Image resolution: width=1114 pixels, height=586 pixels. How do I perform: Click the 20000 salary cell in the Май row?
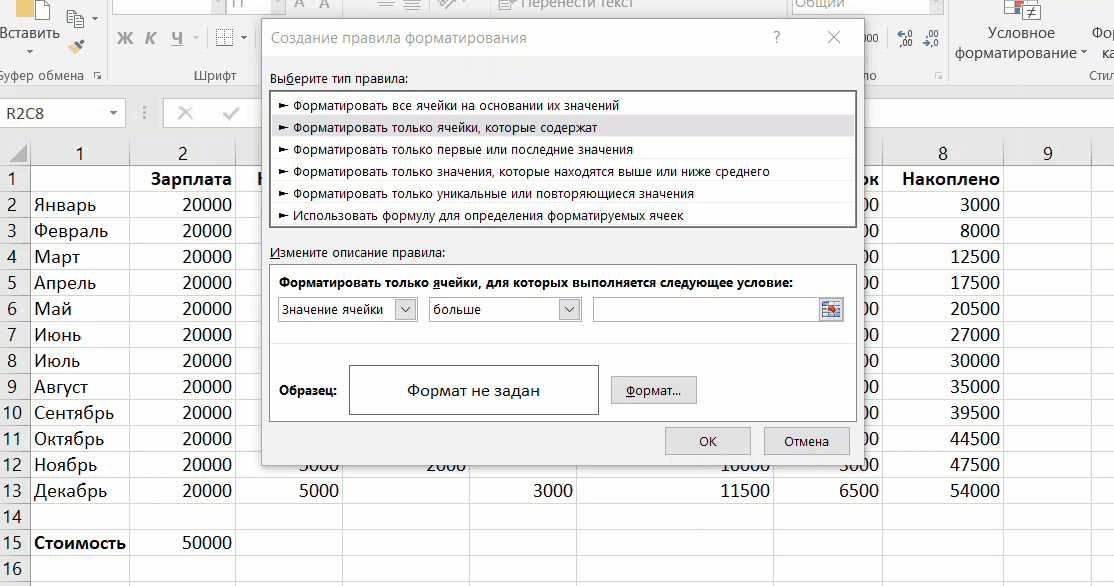coord(183,309)
